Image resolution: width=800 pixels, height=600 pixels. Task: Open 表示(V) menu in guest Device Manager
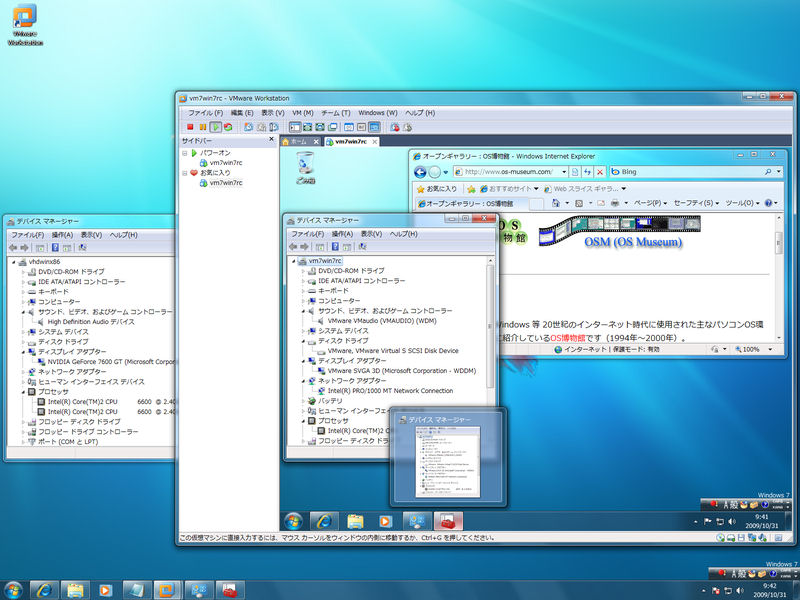coord(371,234)
